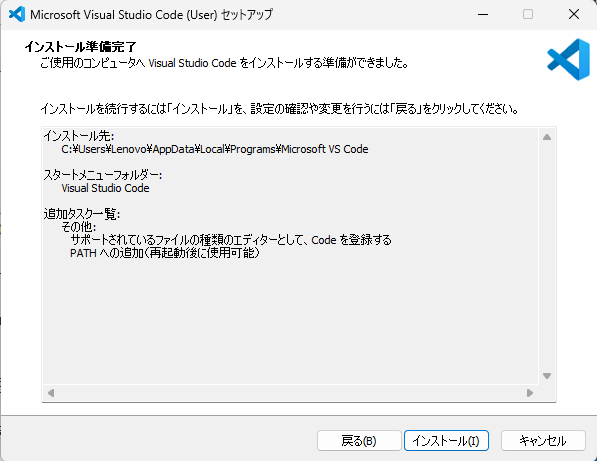Image resolution: width=597 pixels, height=461 pixels.
Task: Click the install path C:¥Users¥Lenovo¥AppData text
Action: (215, 149)
